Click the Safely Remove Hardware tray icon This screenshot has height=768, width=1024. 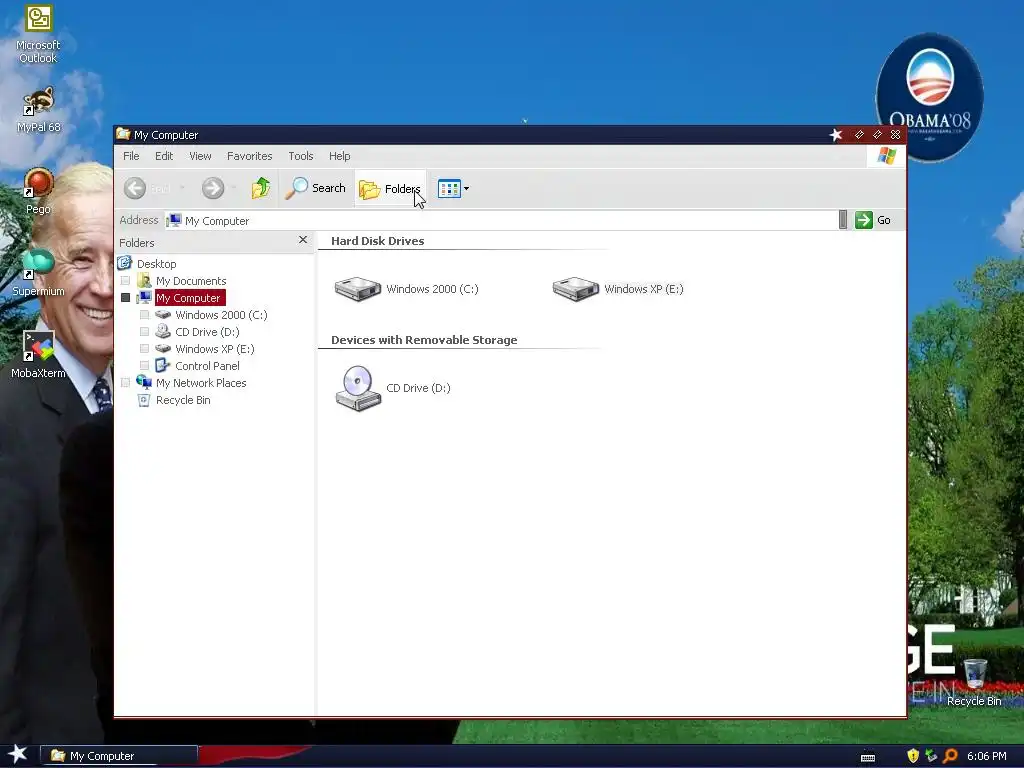[931, 756]
